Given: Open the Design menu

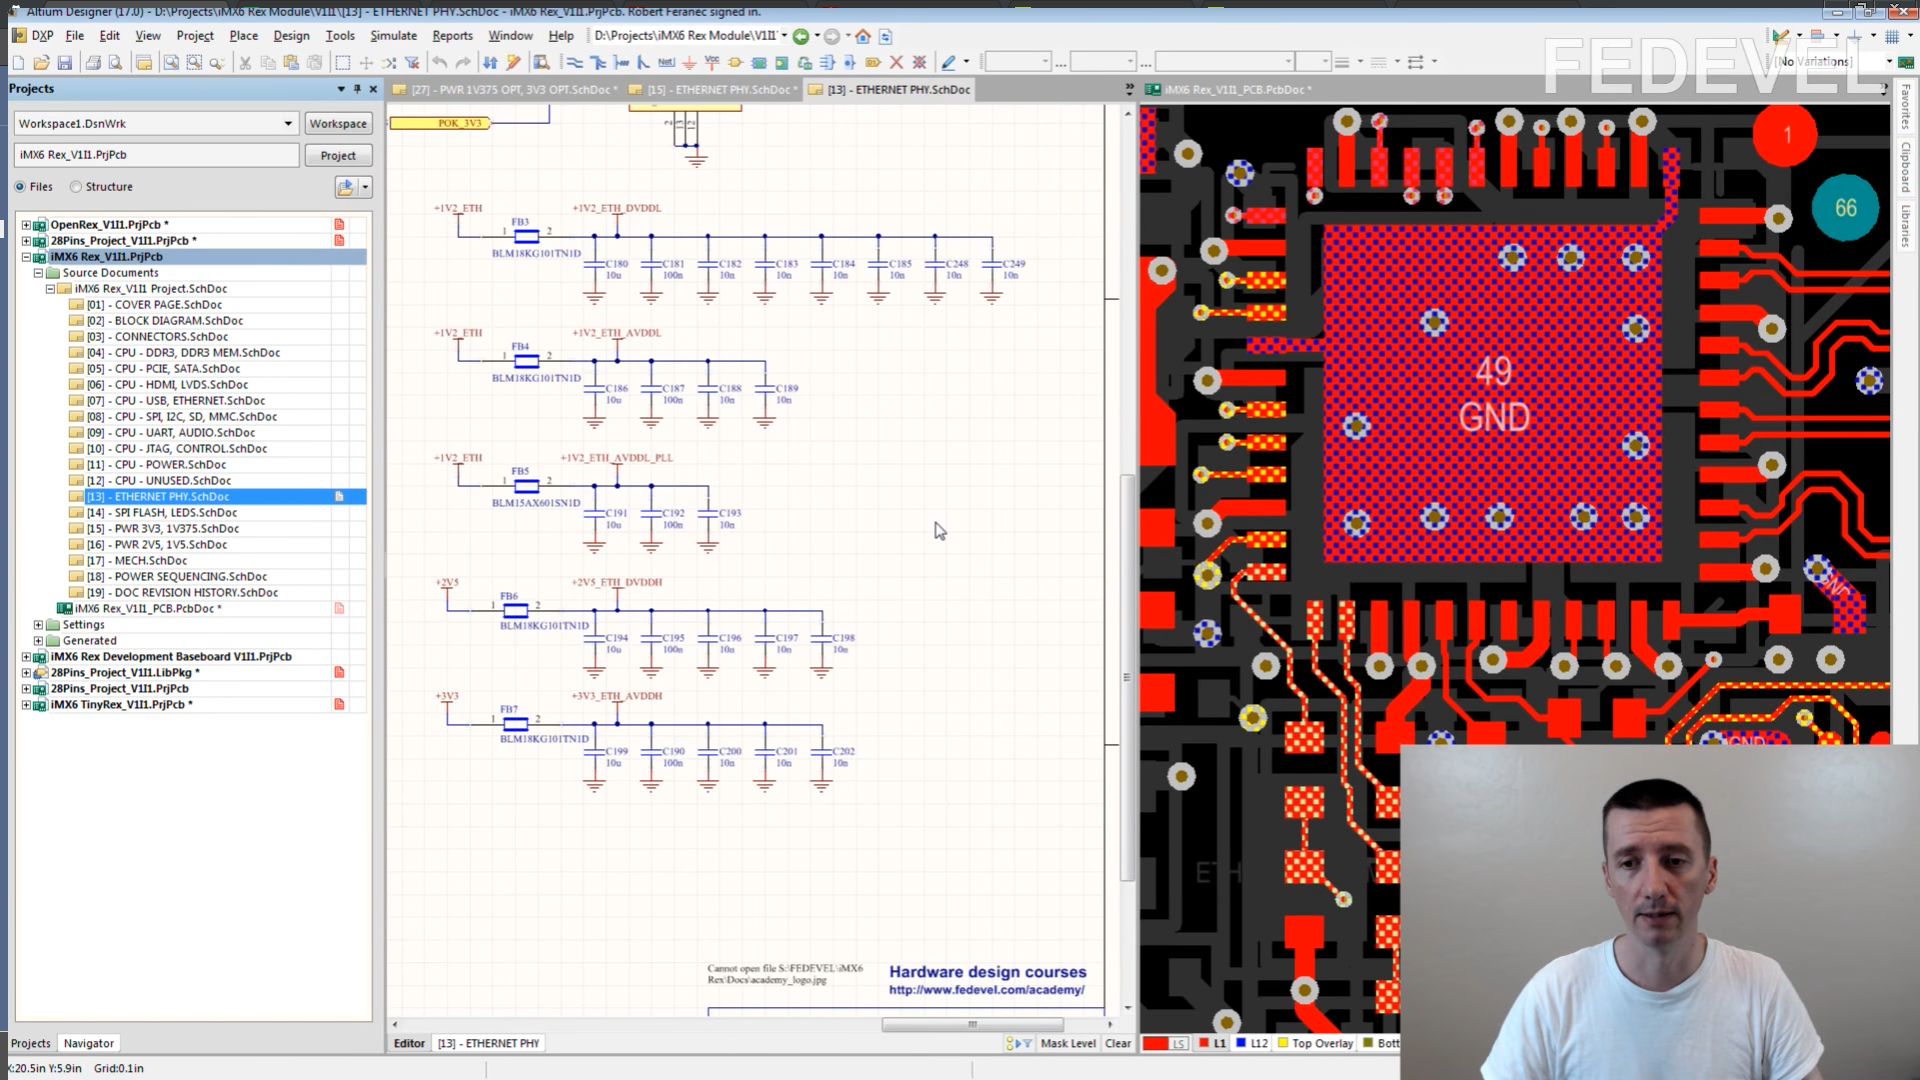Looking at the screenshot, I should coord(291,35).
